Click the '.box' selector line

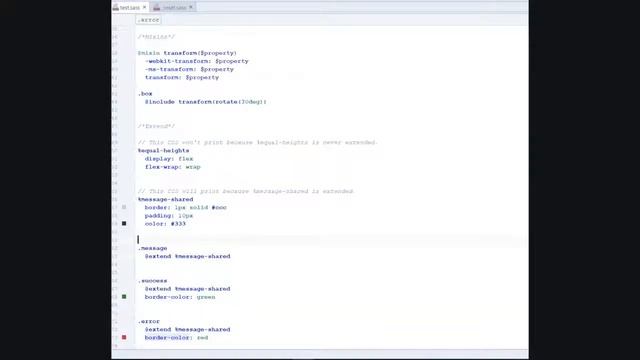[145, 93]
